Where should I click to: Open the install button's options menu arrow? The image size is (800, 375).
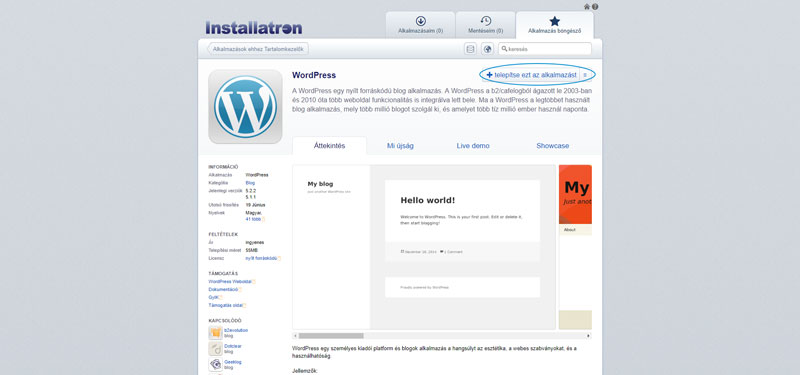point(585,75)
